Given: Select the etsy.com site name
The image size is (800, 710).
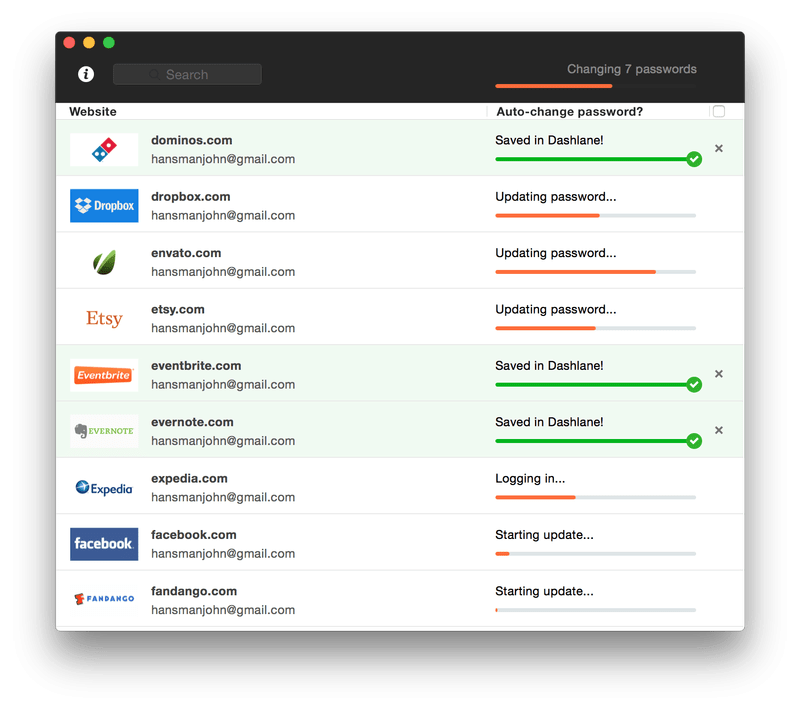Looking at the screenshot, I should pyautogui.click(x=178, y=309).
